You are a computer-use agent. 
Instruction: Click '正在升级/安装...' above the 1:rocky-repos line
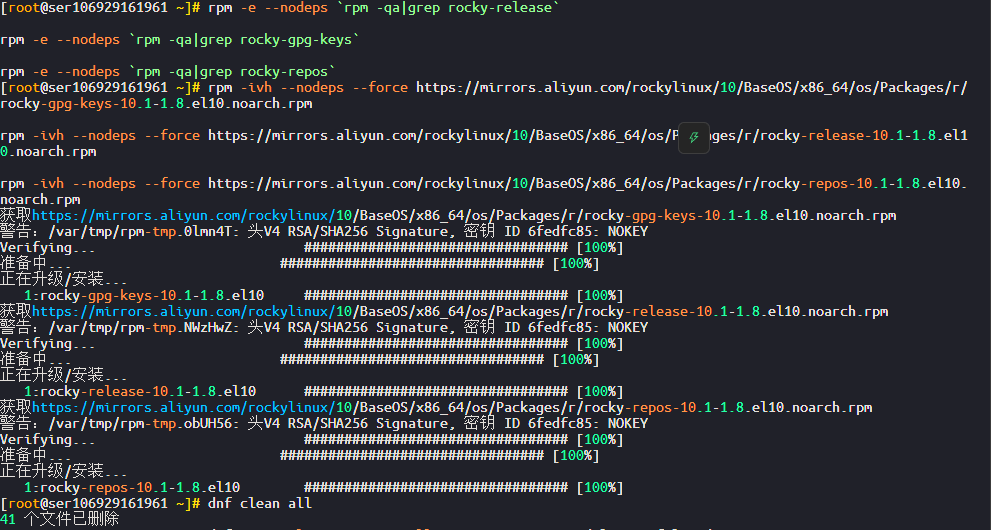[63, 471]
